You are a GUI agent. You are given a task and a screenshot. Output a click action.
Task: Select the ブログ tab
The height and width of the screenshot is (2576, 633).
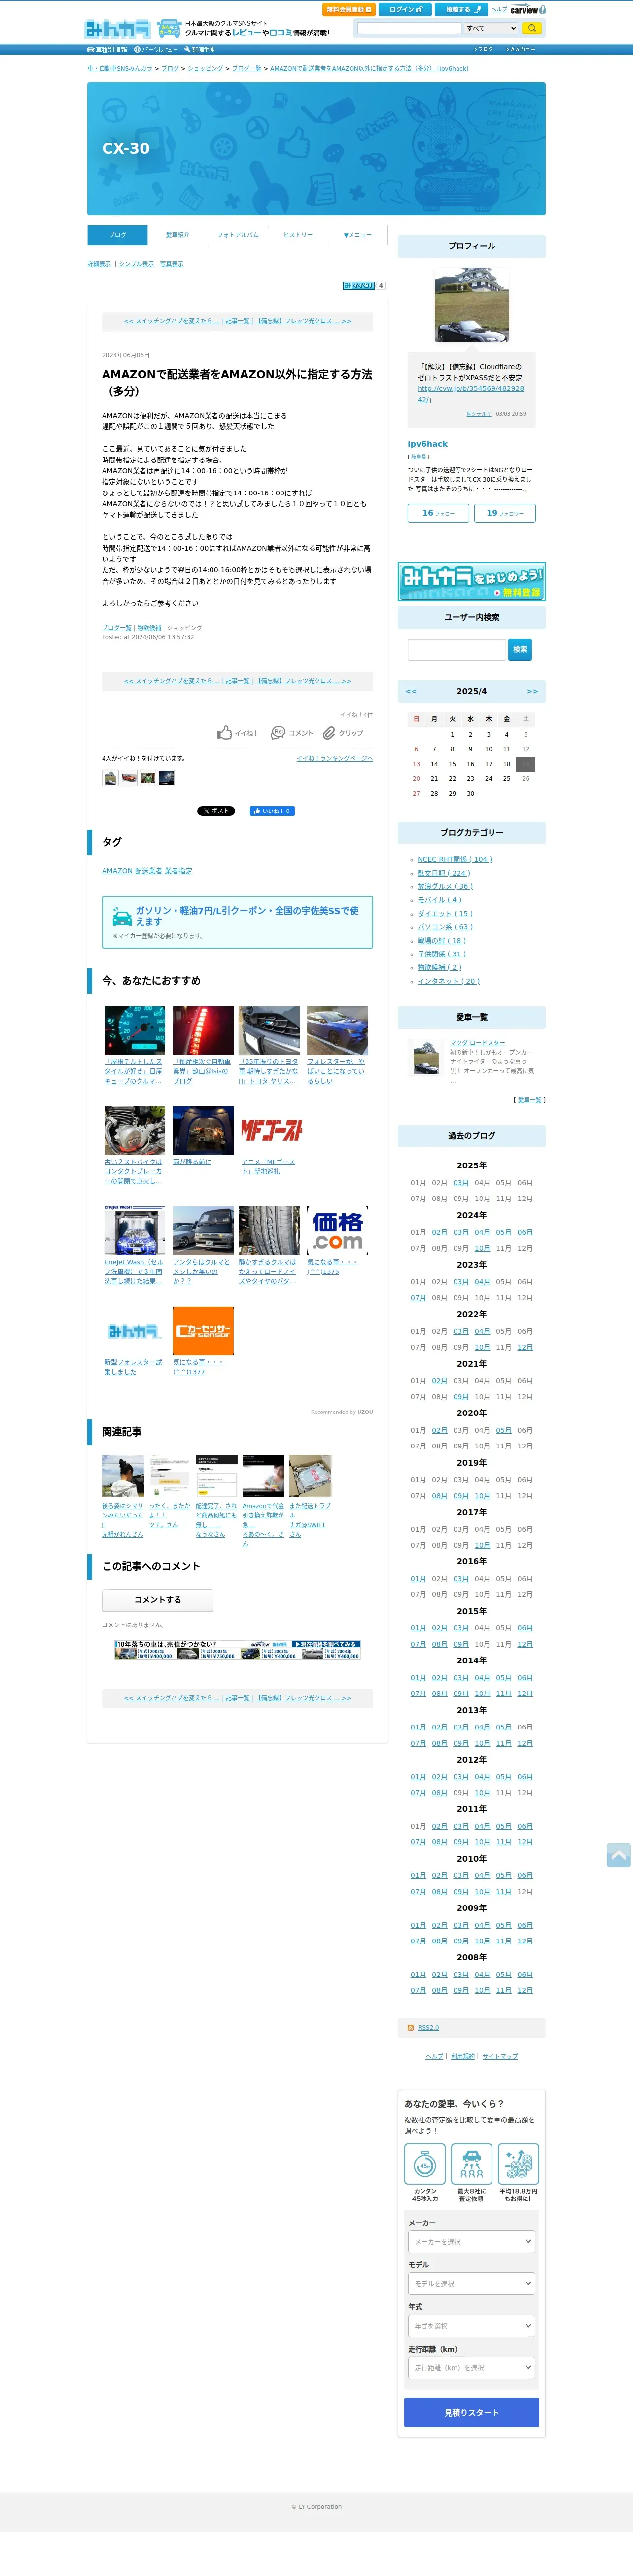117,235
